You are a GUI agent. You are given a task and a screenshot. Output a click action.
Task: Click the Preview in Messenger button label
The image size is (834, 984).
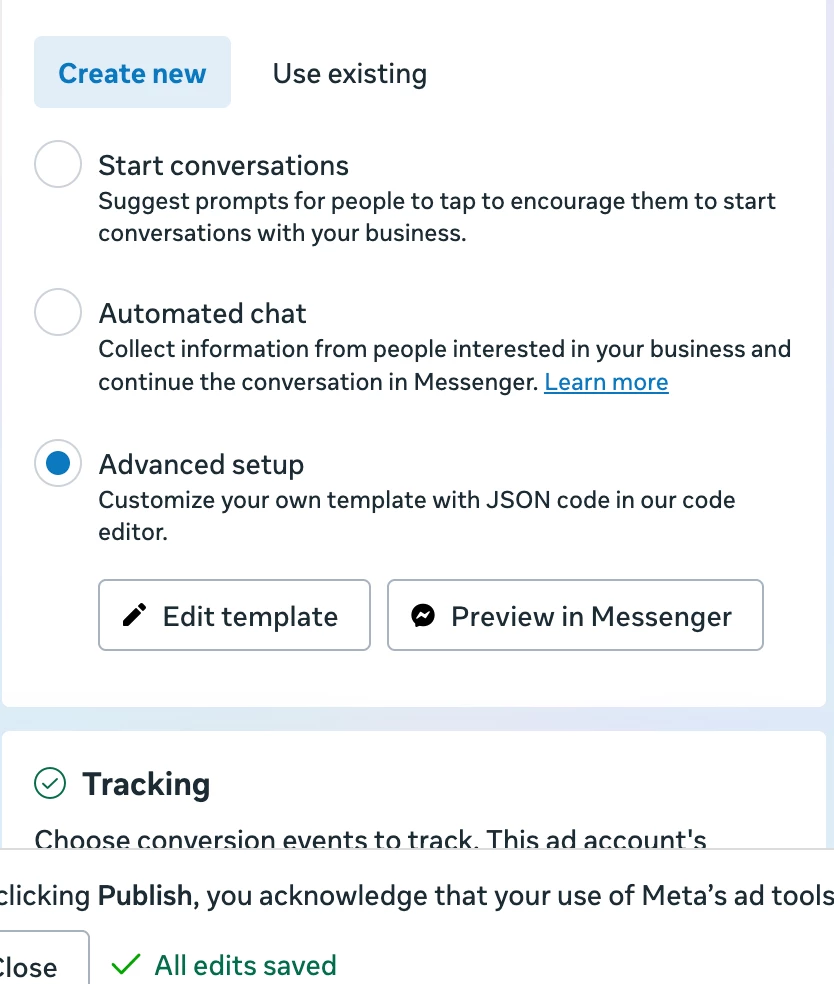tap(591, 616)
